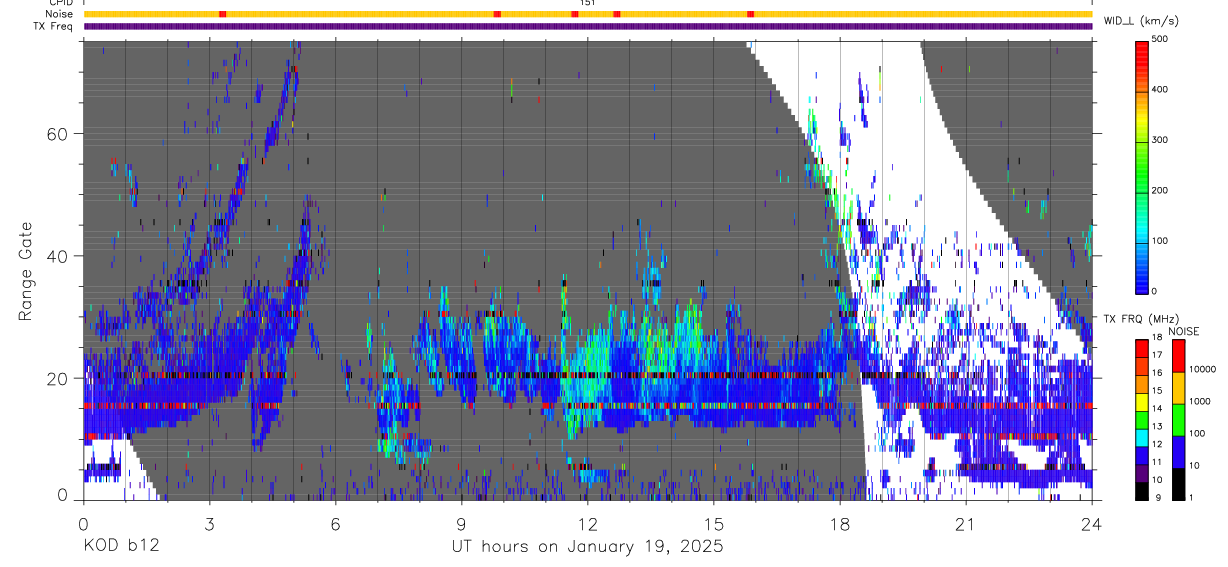
Task: Click the 14 value on TX FRQ legend
Action: pyautogui.click(x=1158, y=409)
